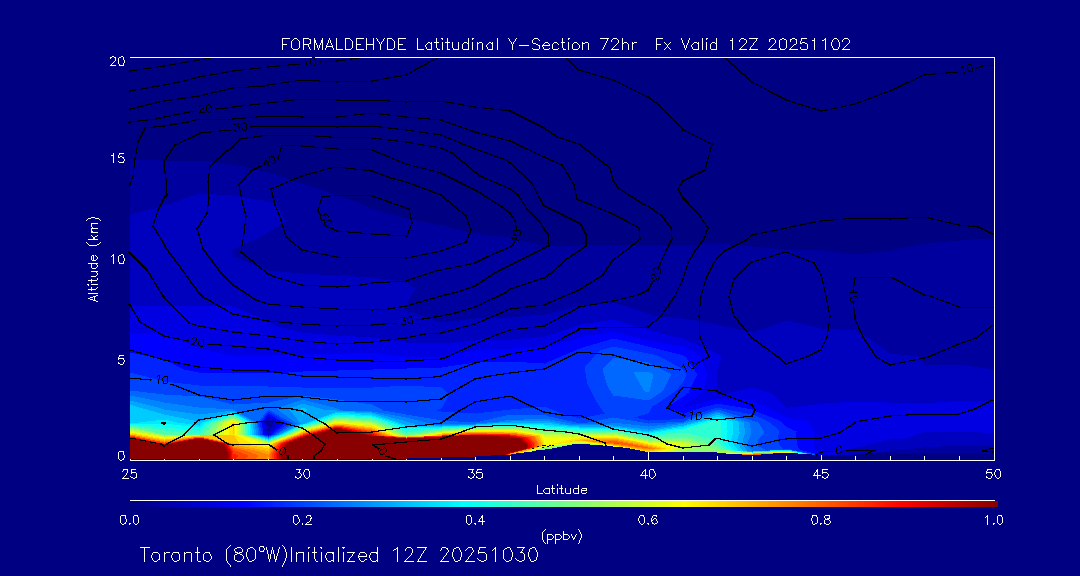Screen dimensions: 1080x576
Task: Click the 0.8 label under the colorbar
Action: click(x=821, y=520)
